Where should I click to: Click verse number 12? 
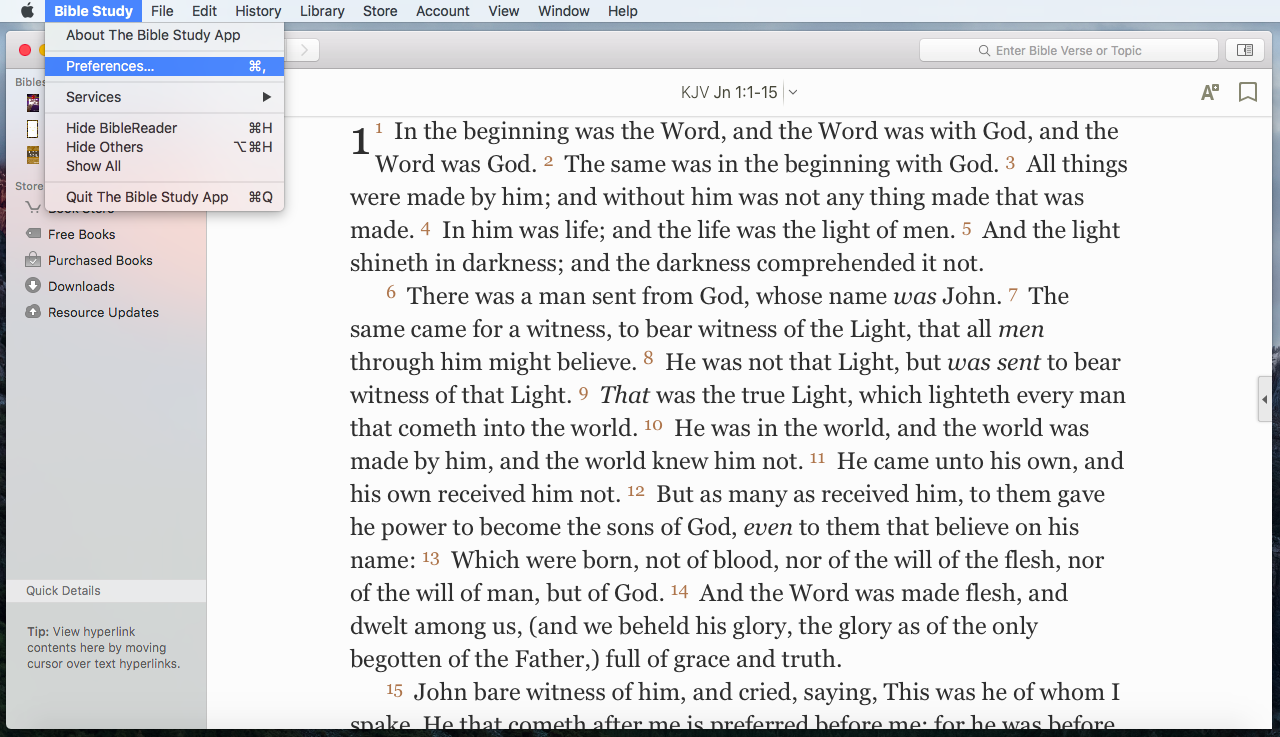(x=636, y=491)
